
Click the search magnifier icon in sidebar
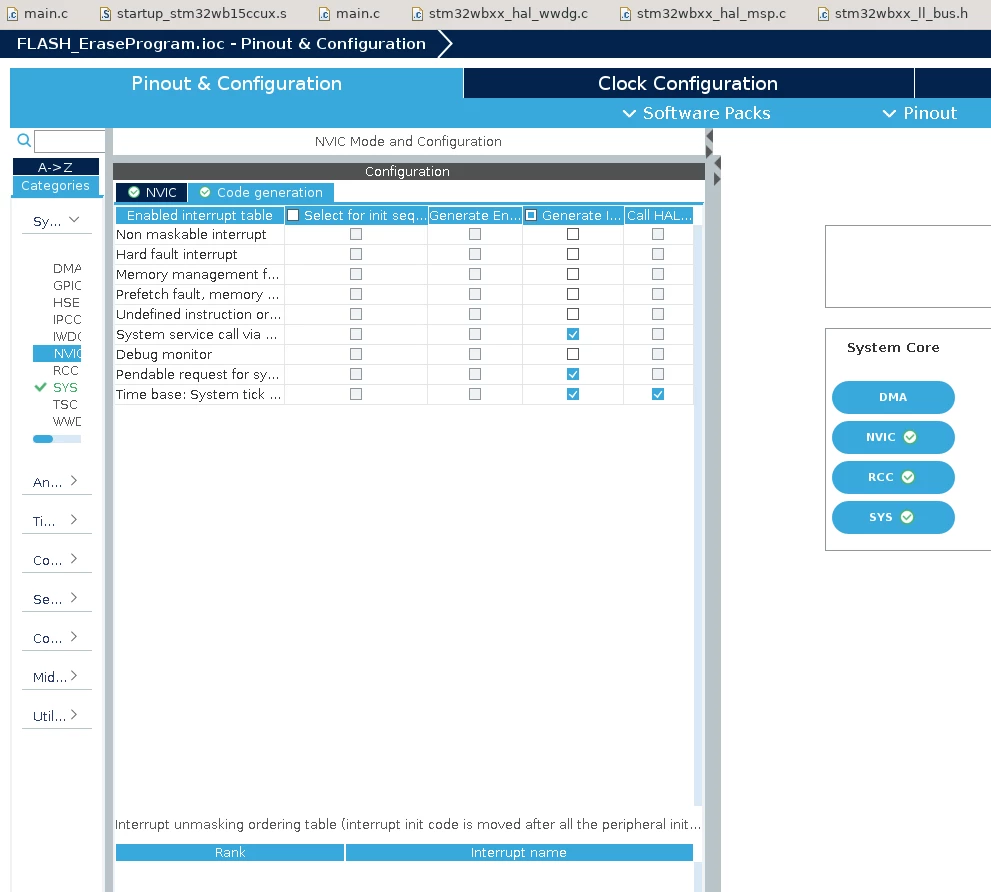[24, 140]
